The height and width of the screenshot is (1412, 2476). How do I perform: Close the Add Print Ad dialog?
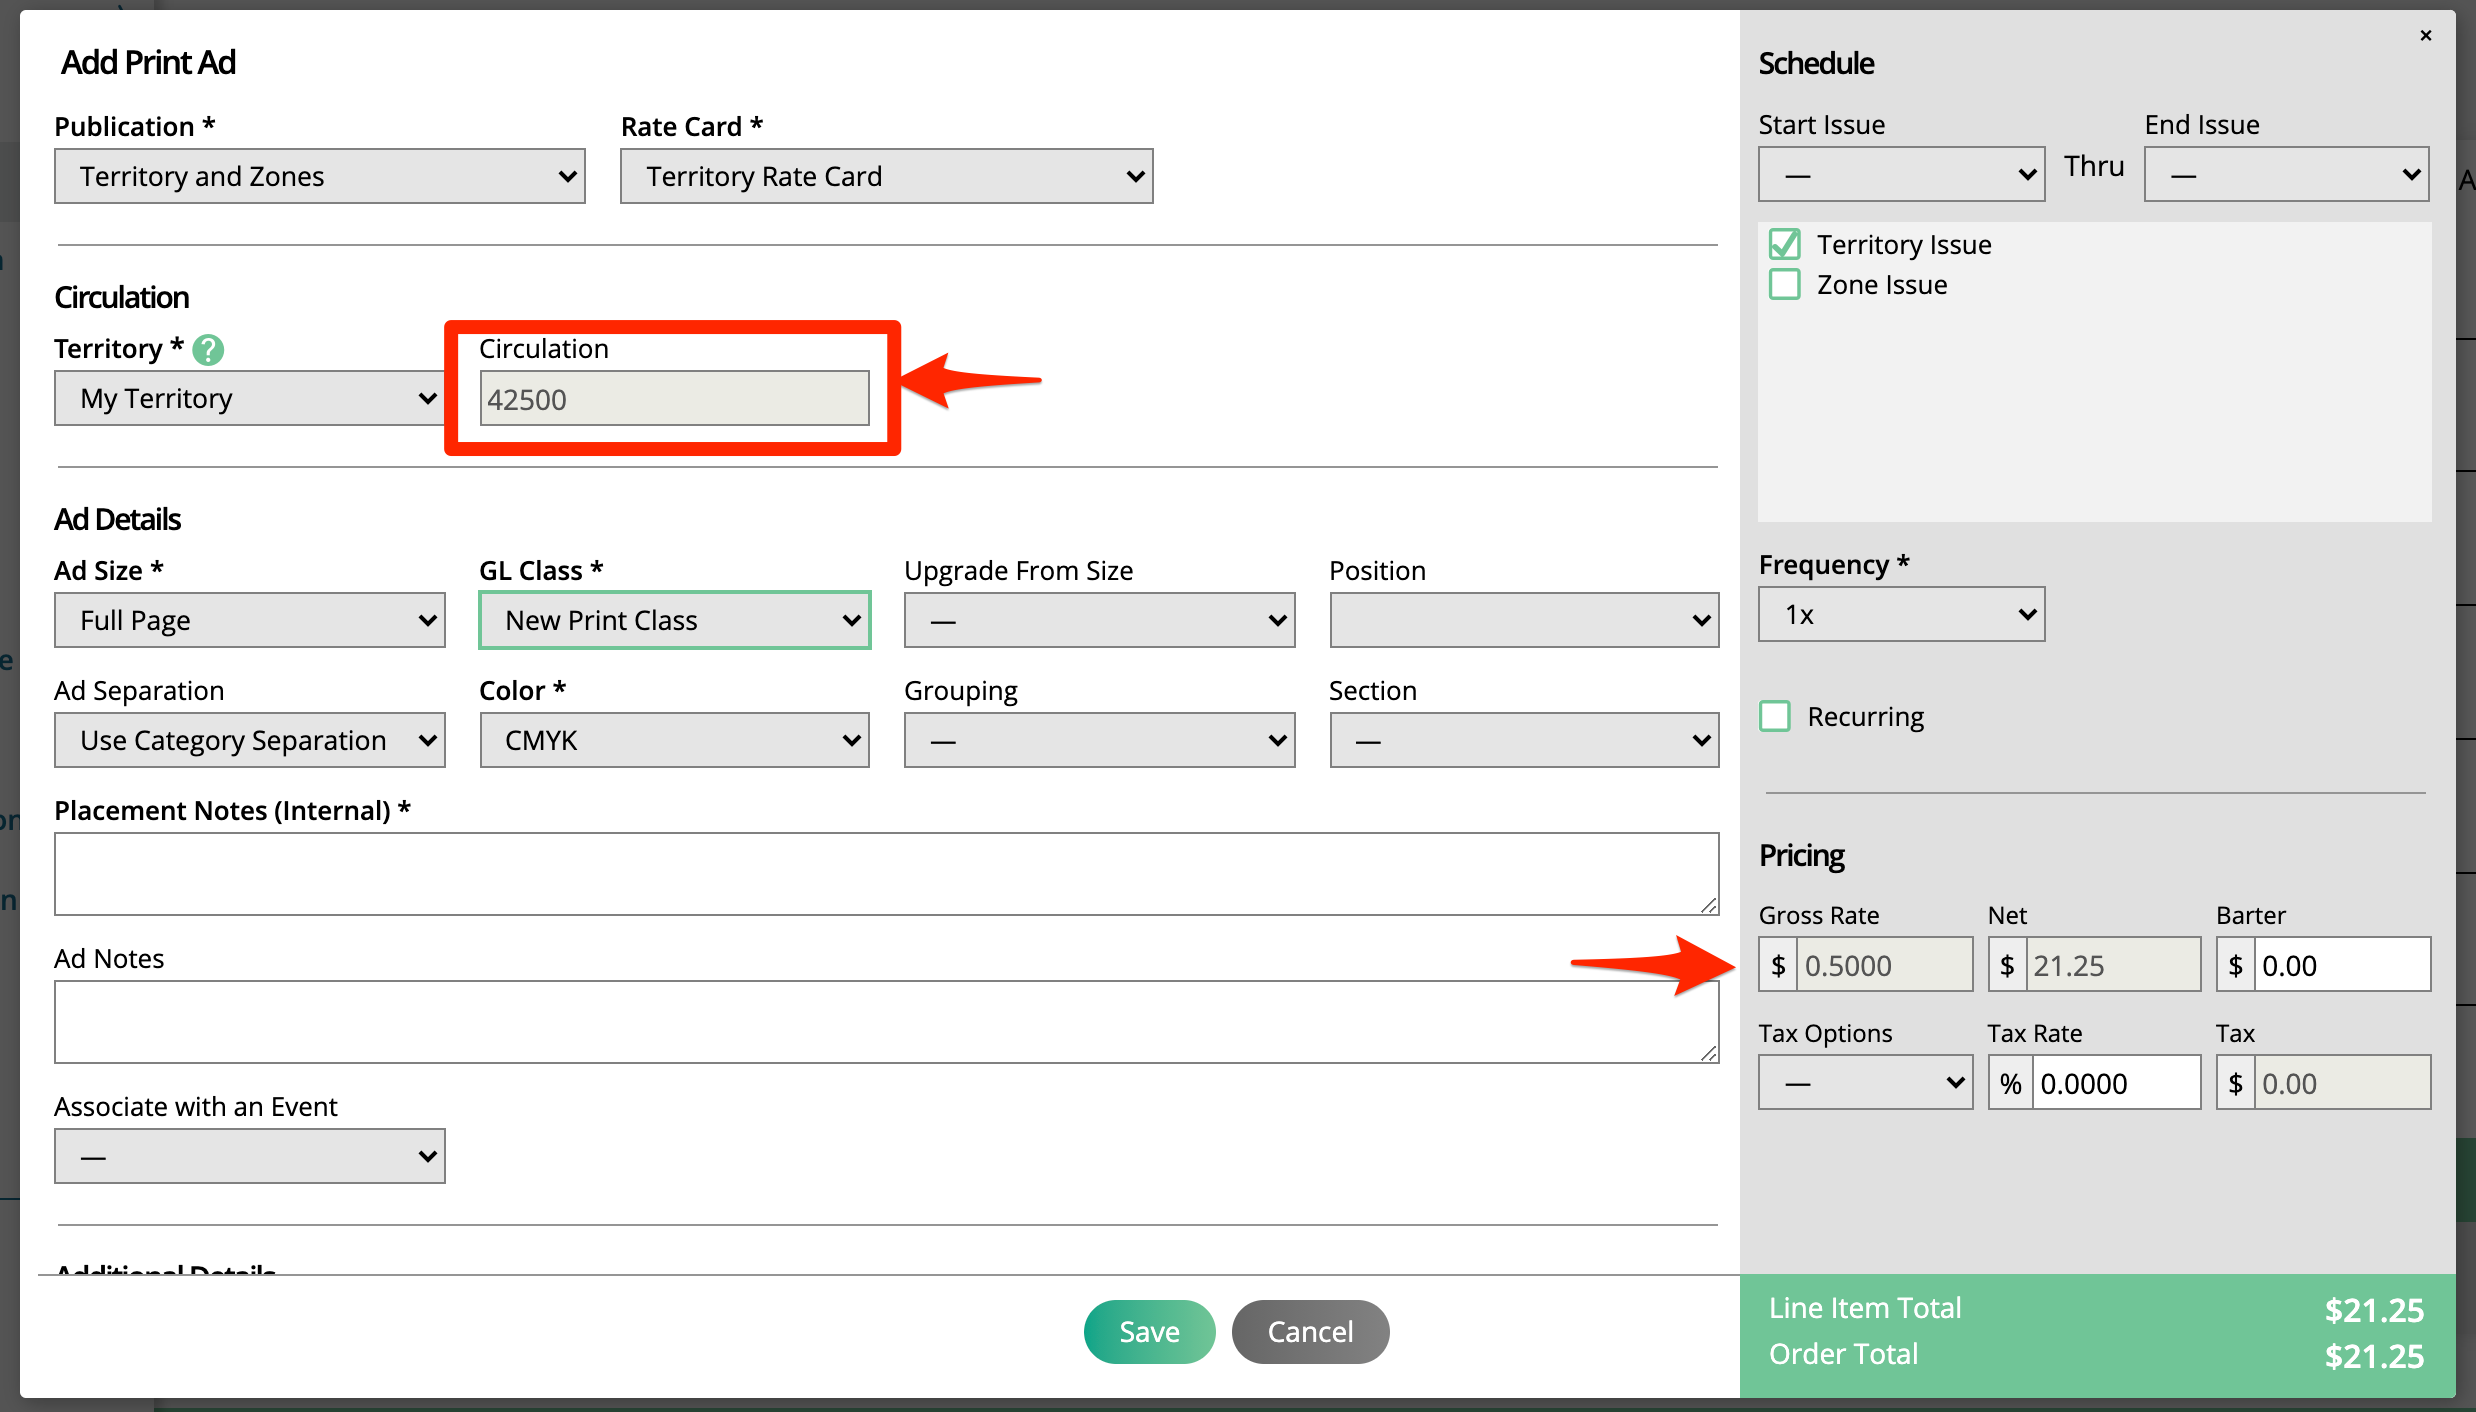(x=2425, y=36)
